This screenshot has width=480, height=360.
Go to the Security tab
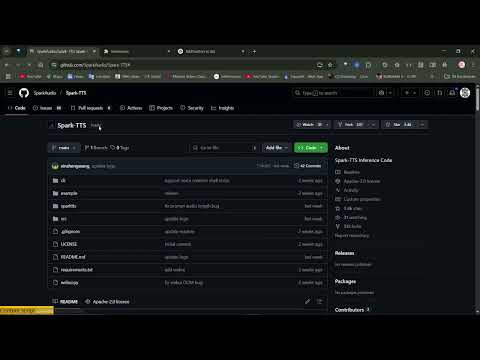[192, 108]
